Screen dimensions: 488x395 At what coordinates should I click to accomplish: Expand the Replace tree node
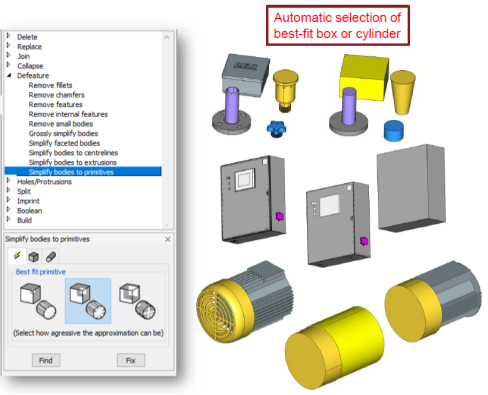coord(9,46)
